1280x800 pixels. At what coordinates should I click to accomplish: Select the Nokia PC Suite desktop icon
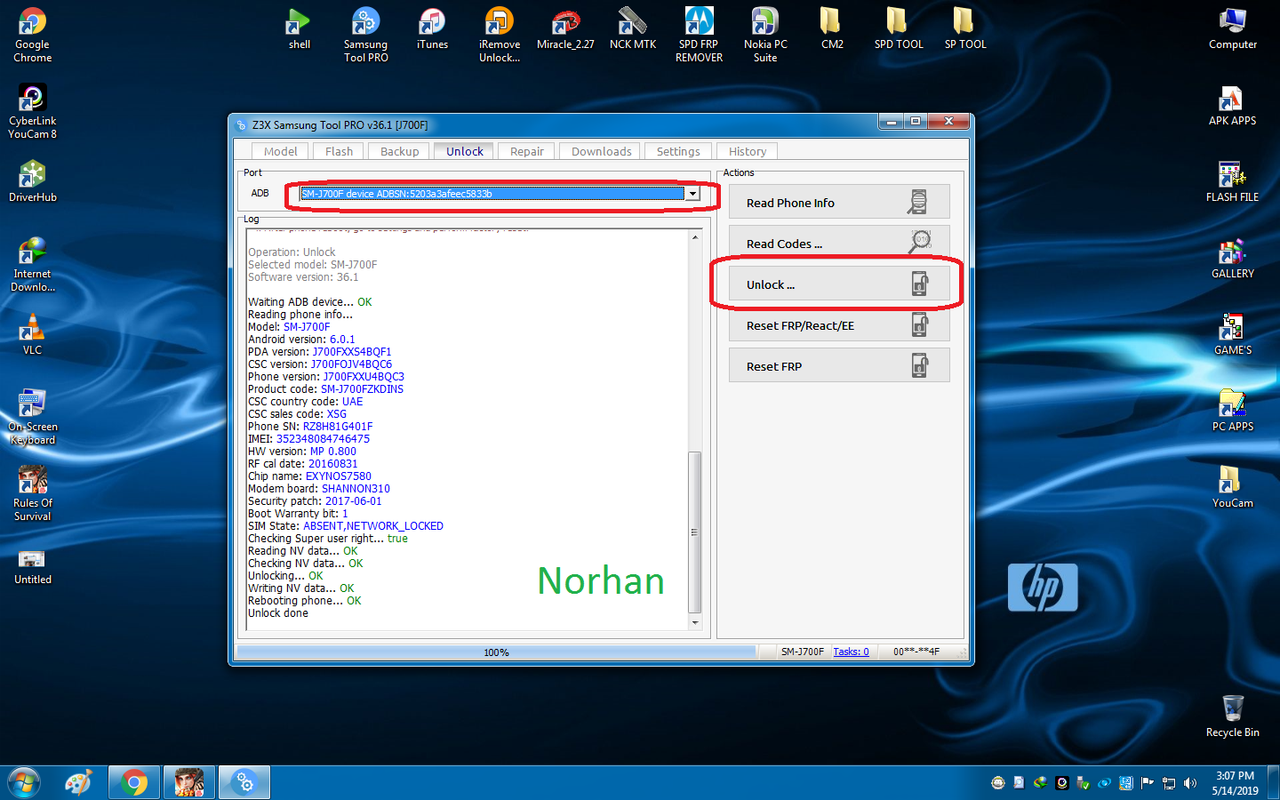pos(765,35)
